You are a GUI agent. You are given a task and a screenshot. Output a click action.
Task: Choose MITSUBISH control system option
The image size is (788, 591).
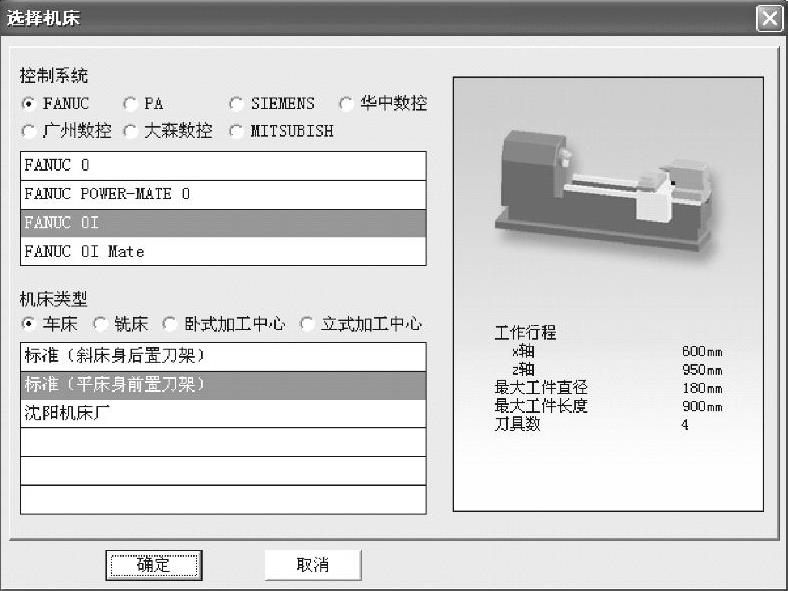pos(236,131)
